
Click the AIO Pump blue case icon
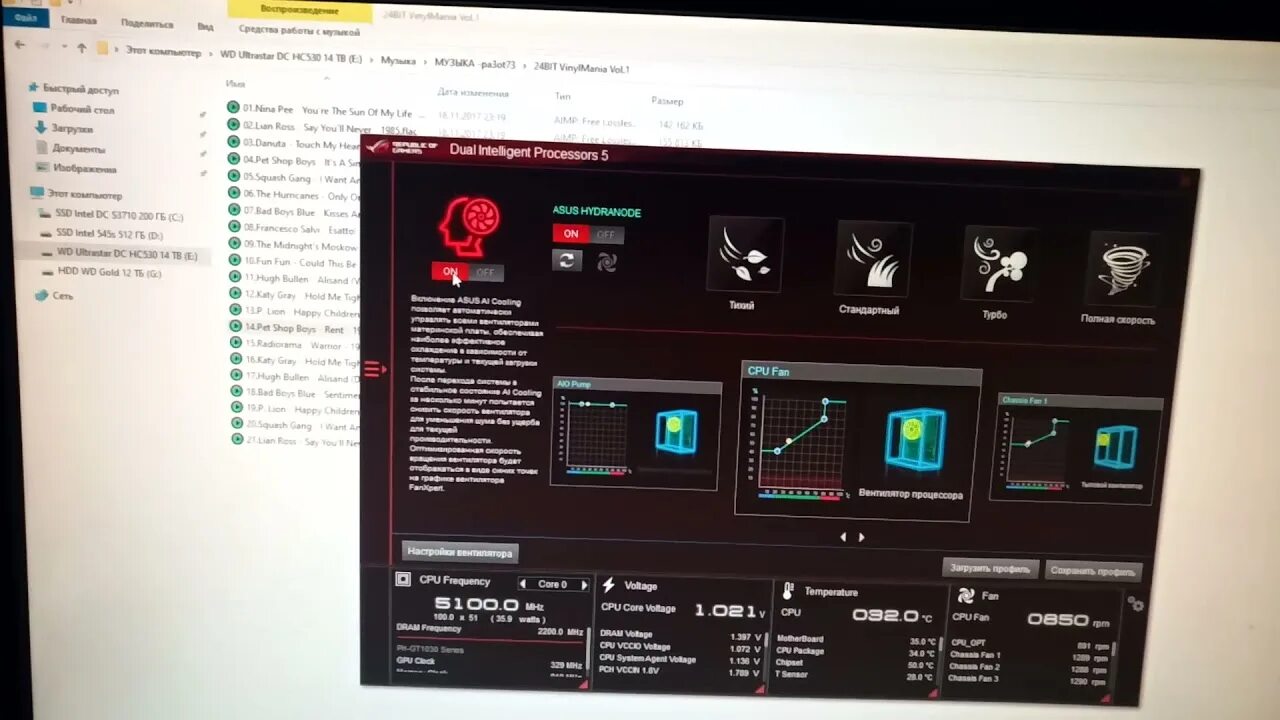pos(676,431)
